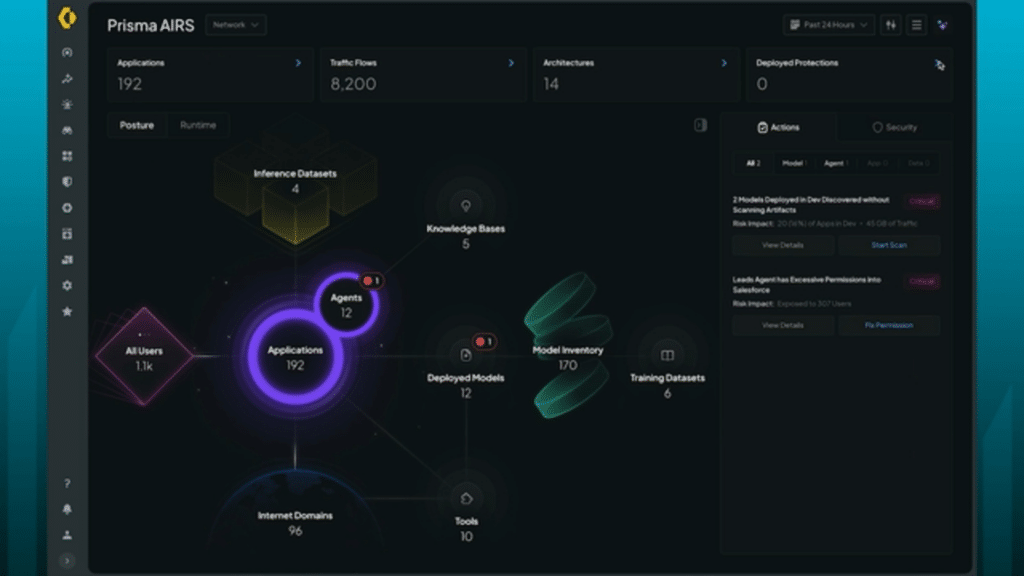The width and height of the screenshot is (1024, 576).
Task: Open the gear settings sidebar icon
Action: pos(67,285)
